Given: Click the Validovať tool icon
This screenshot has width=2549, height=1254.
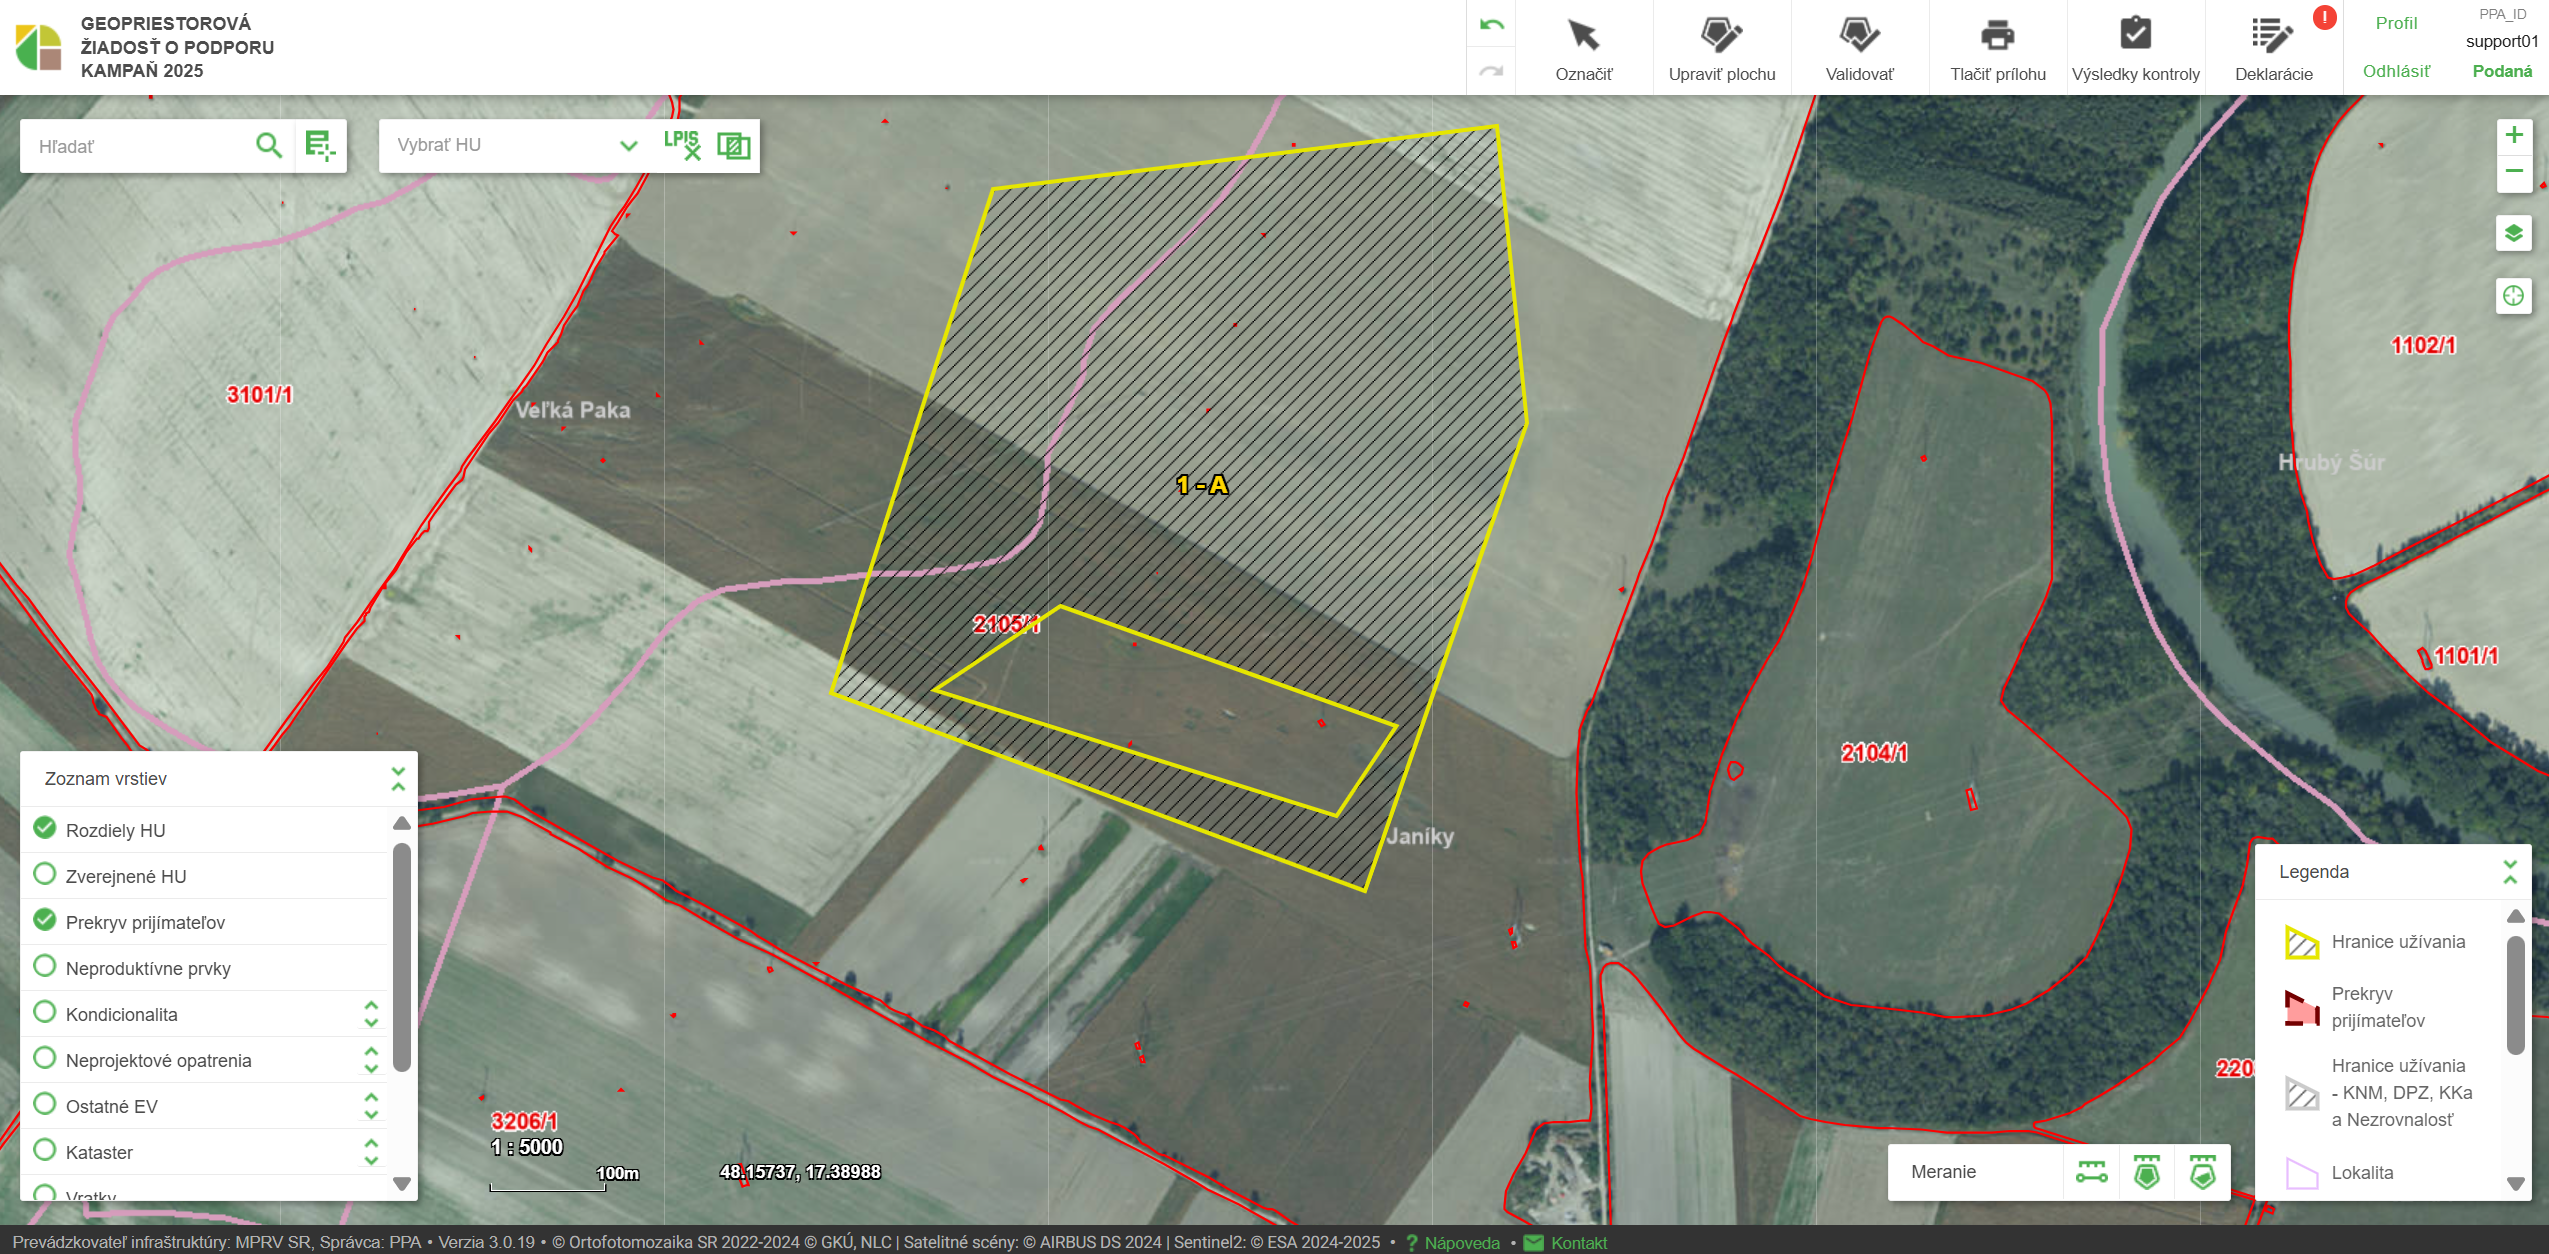Looking at the screenshot, I should 1859,37.
